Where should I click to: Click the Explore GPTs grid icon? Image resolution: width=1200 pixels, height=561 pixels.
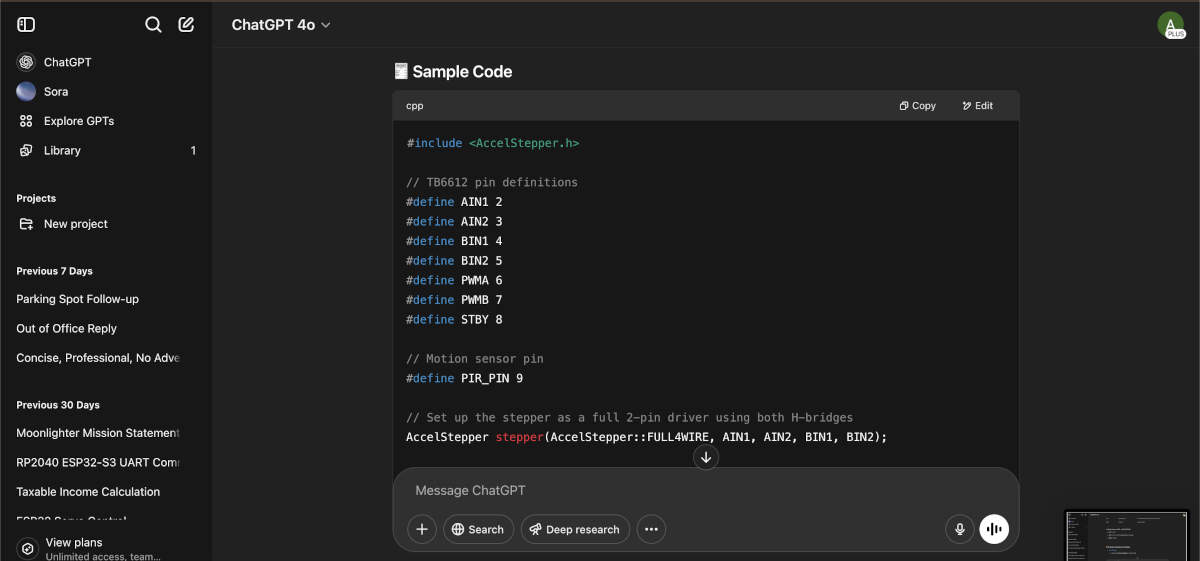coord(26,121)
